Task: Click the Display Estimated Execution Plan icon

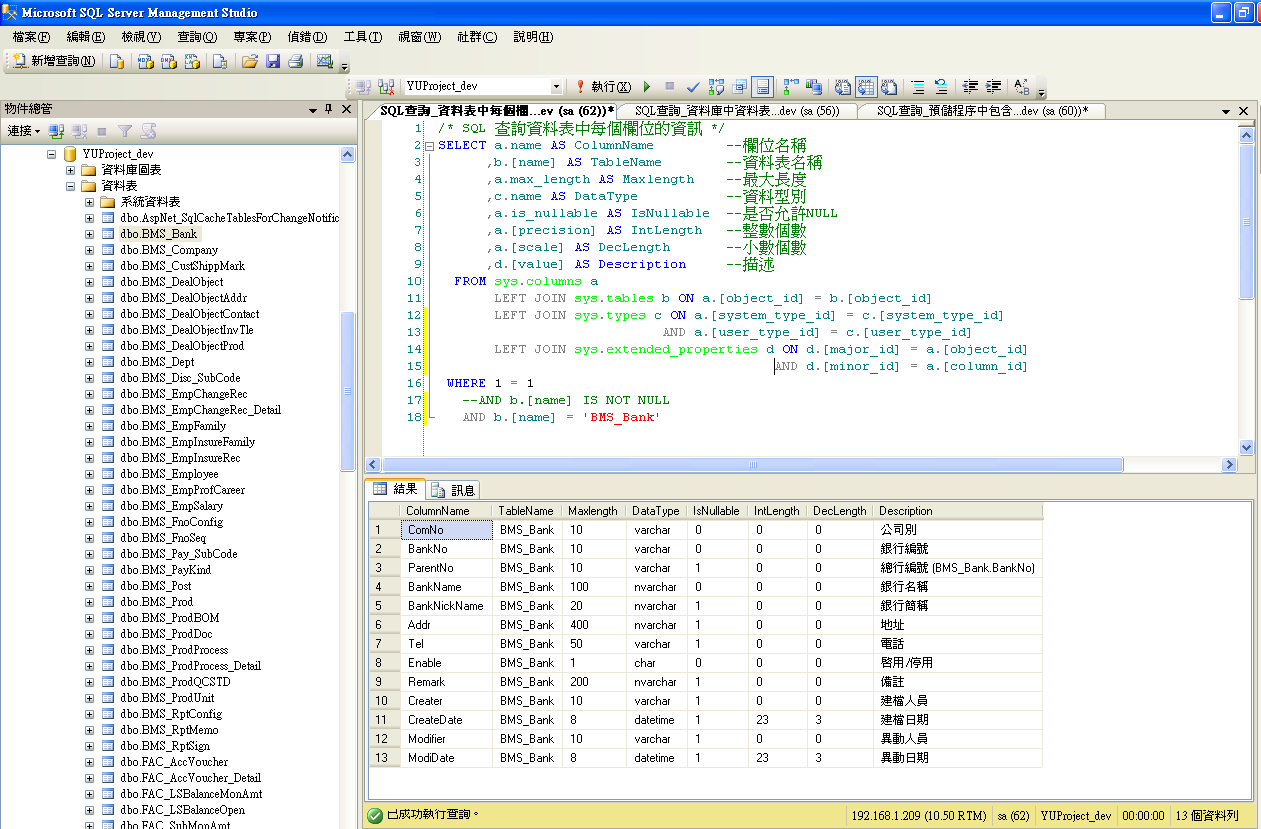Action: (716, 87)
